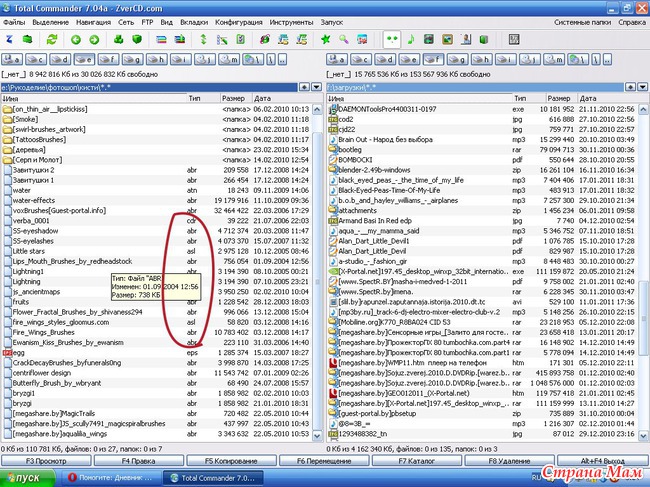Refresh panels with green arrows icon
The image size is (650, 487).
click(52, 39)
